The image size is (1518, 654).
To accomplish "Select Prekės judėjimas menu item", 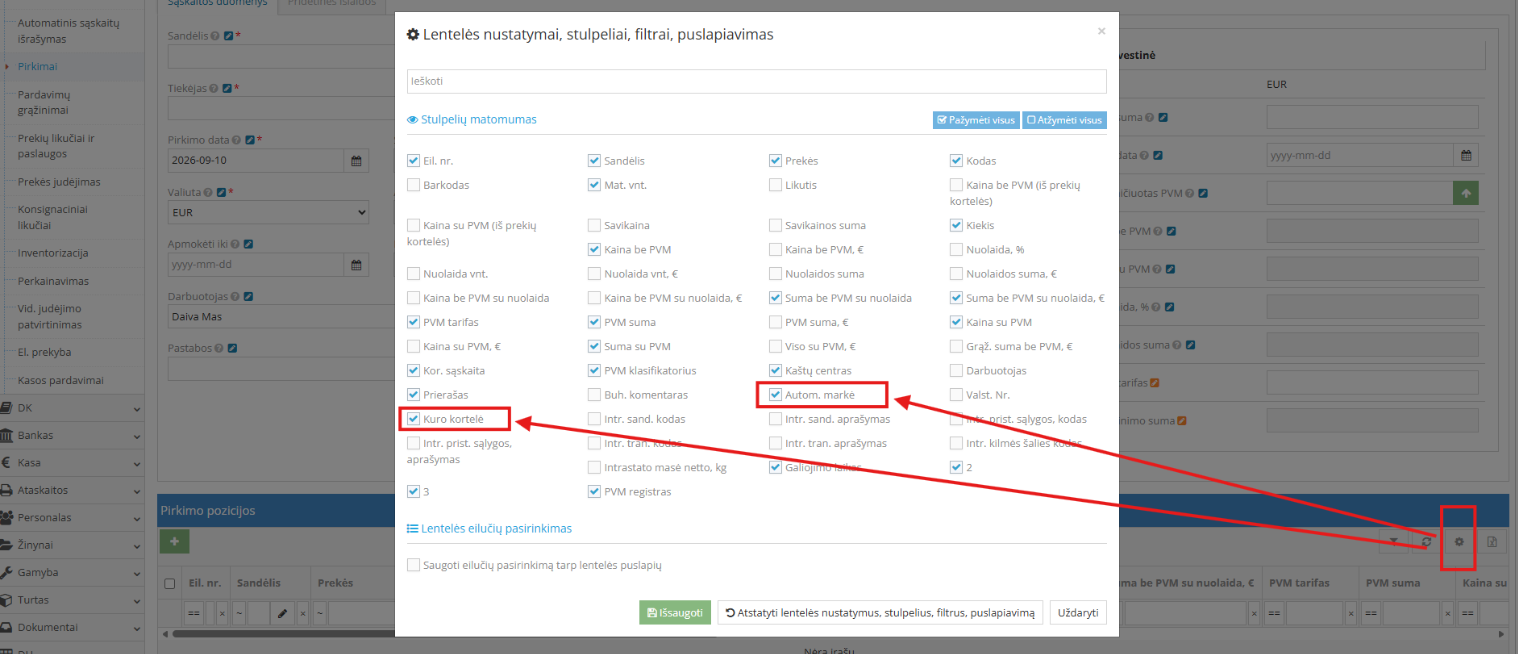I will click(59, 182).
